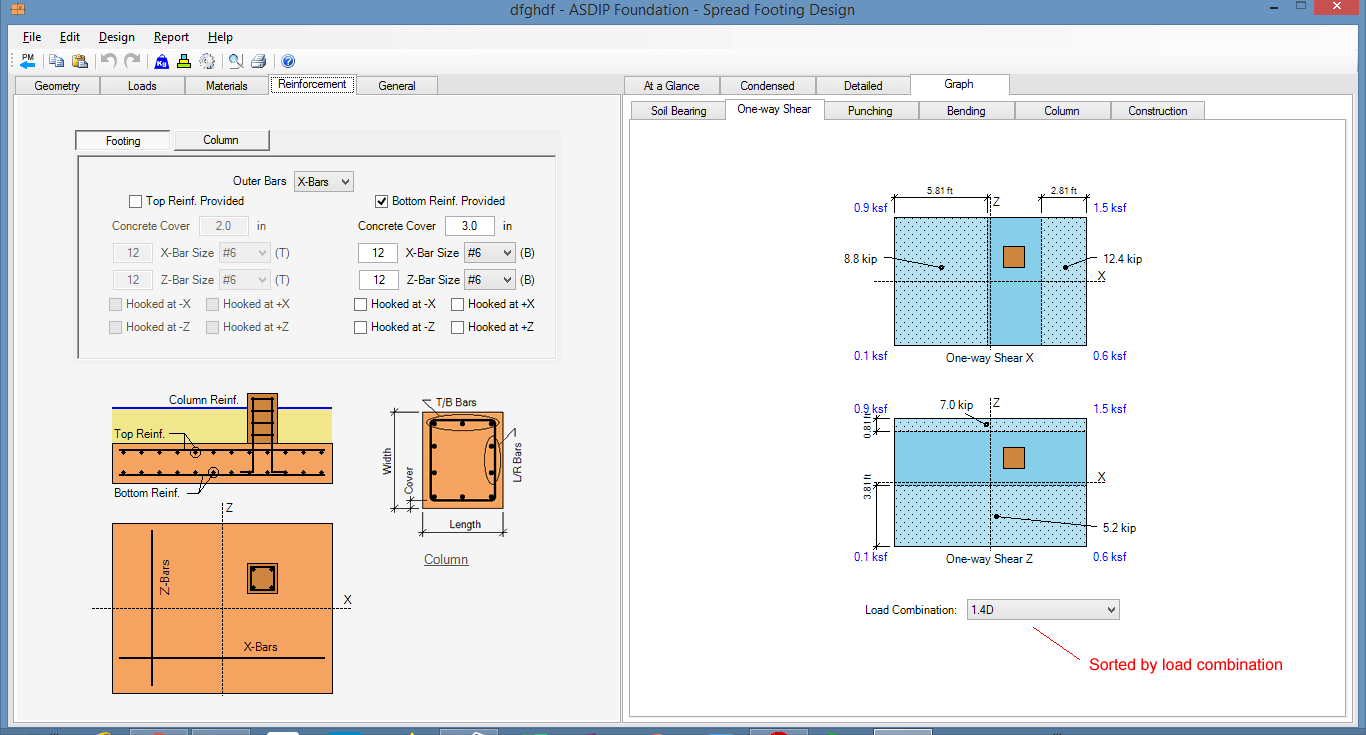1366x735 pixels.
Task: Show the Soil Bearing graph tab
Action: pos(679,111)
